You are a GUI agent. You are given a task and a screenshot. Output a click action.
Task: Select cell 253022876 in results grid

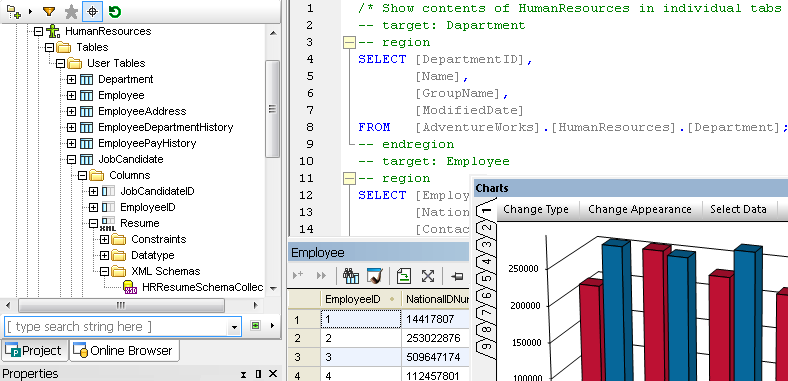435,338
